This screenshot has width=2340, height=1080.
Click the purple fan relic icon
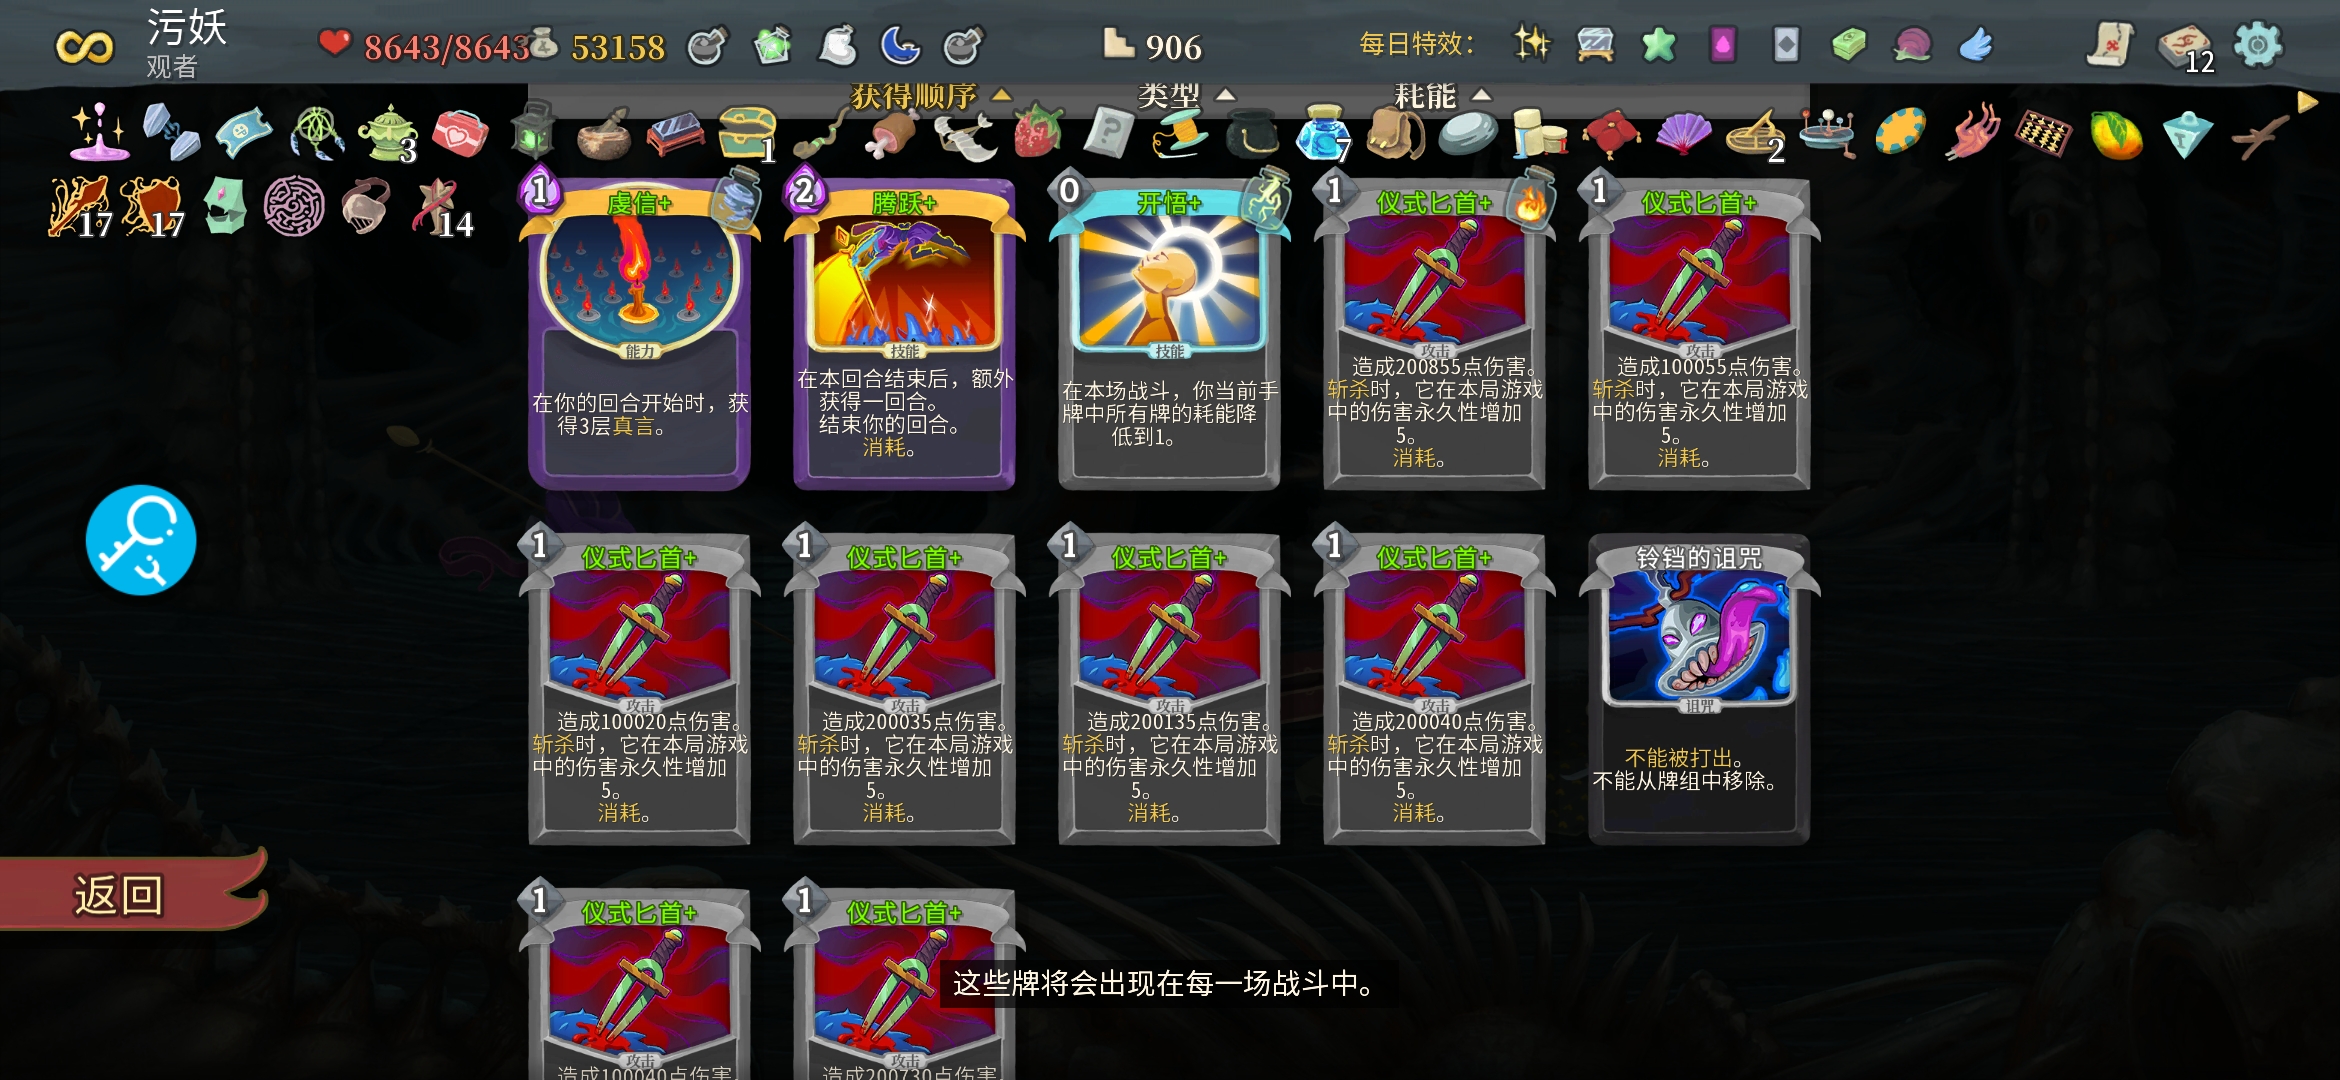tap(1684, 132)
